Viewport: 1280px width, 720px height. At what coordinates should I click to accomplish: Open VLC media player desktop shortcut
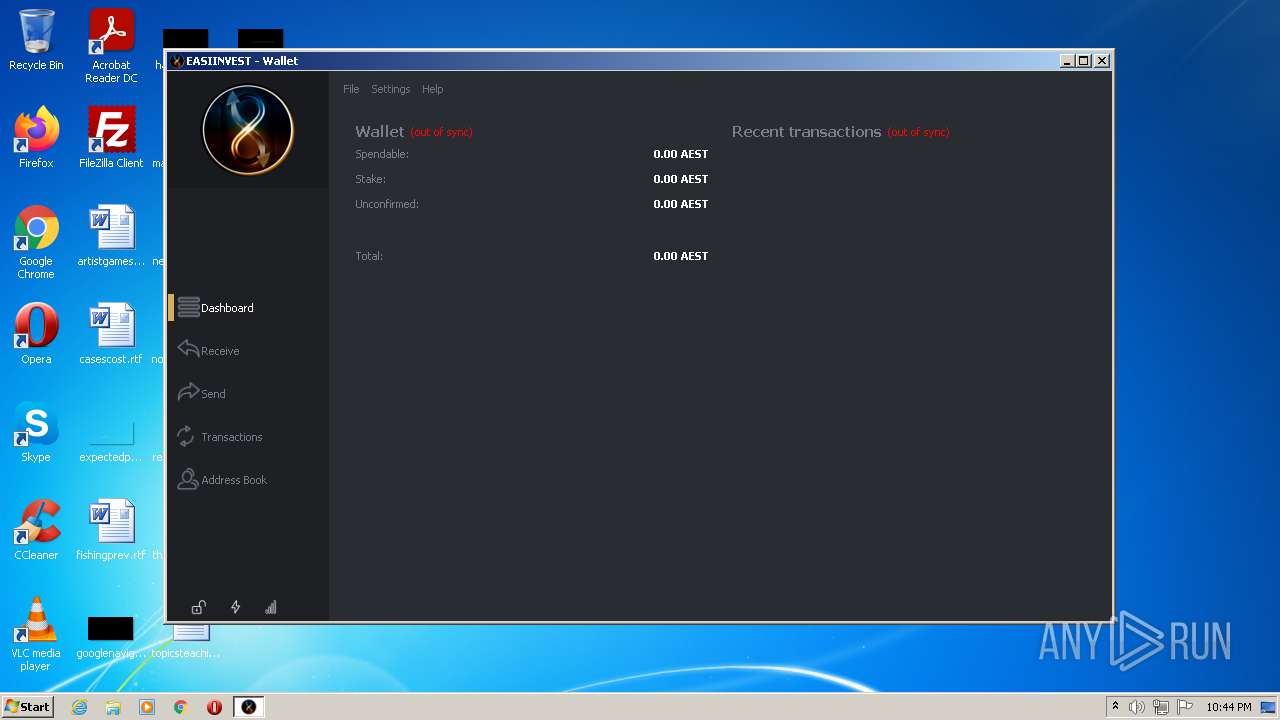point(36,634)
